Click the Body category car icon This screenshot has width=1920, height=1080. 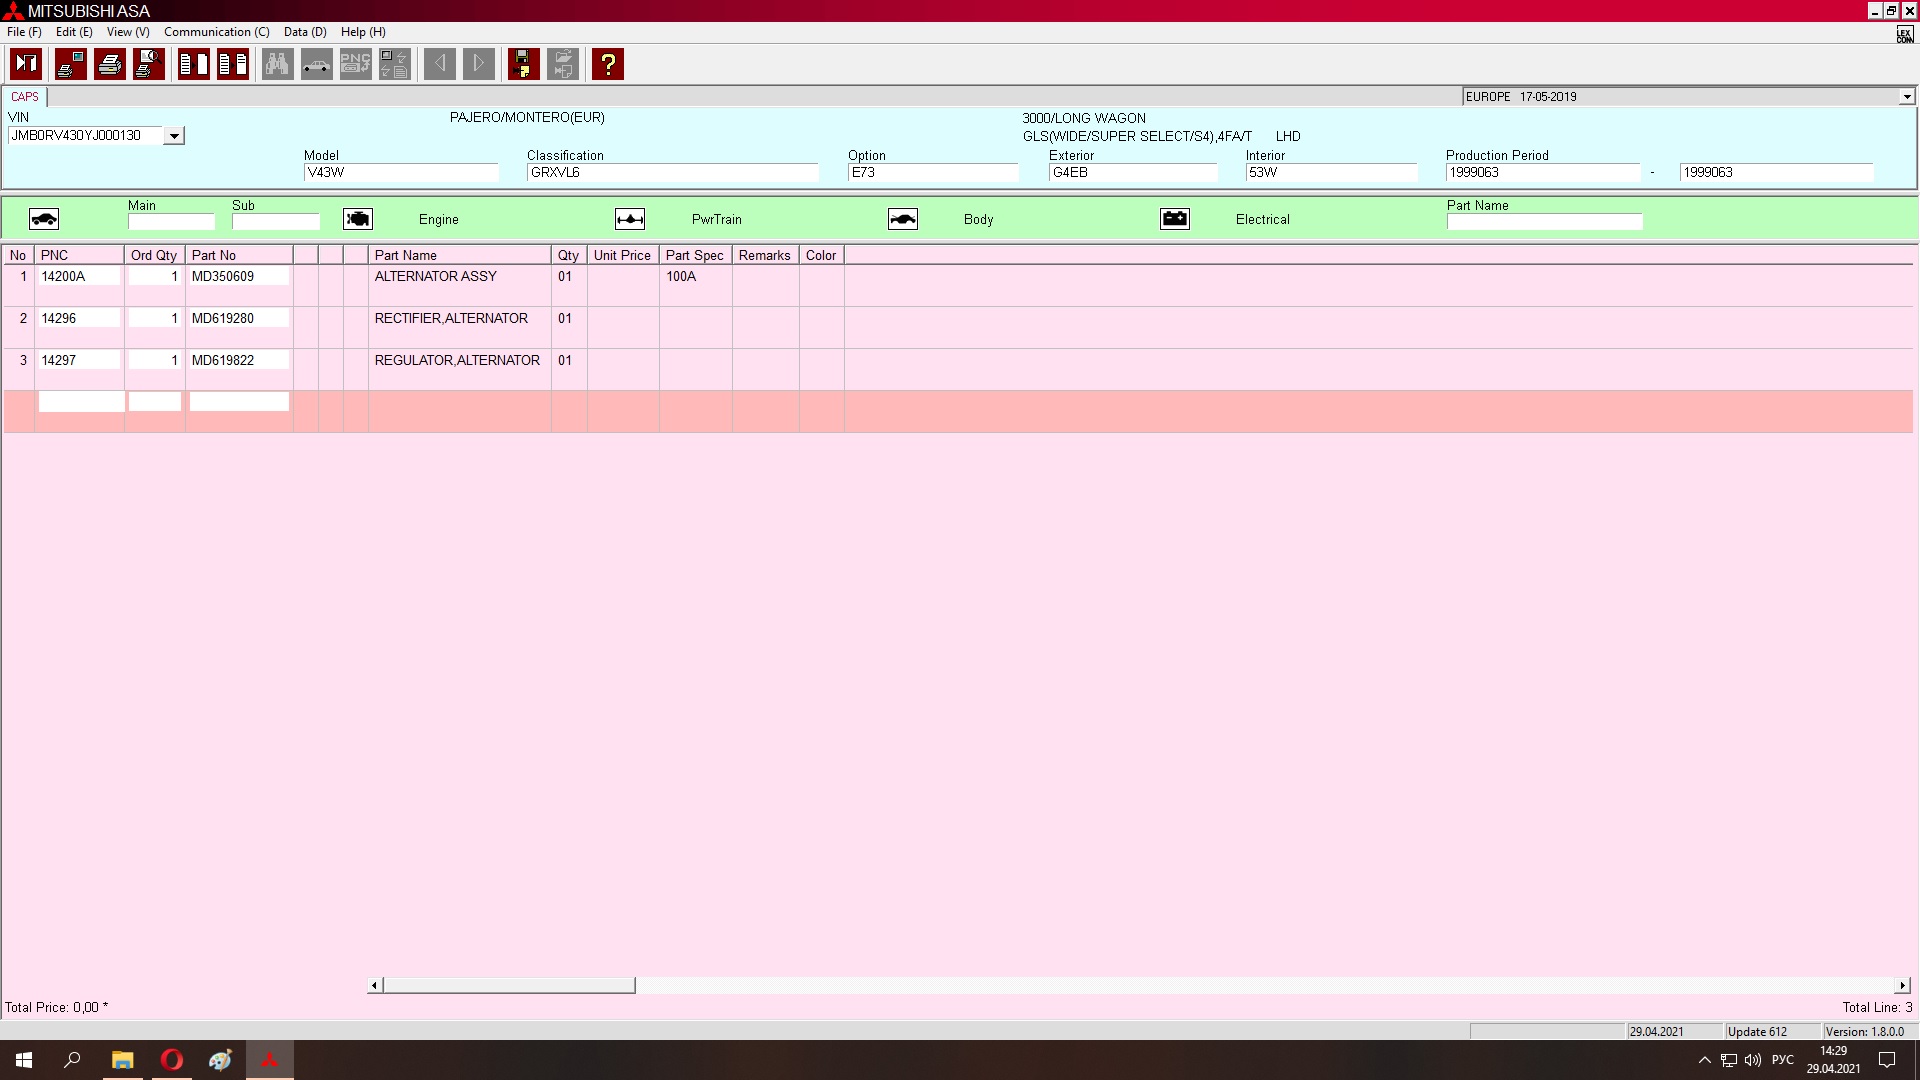[903, 219]
